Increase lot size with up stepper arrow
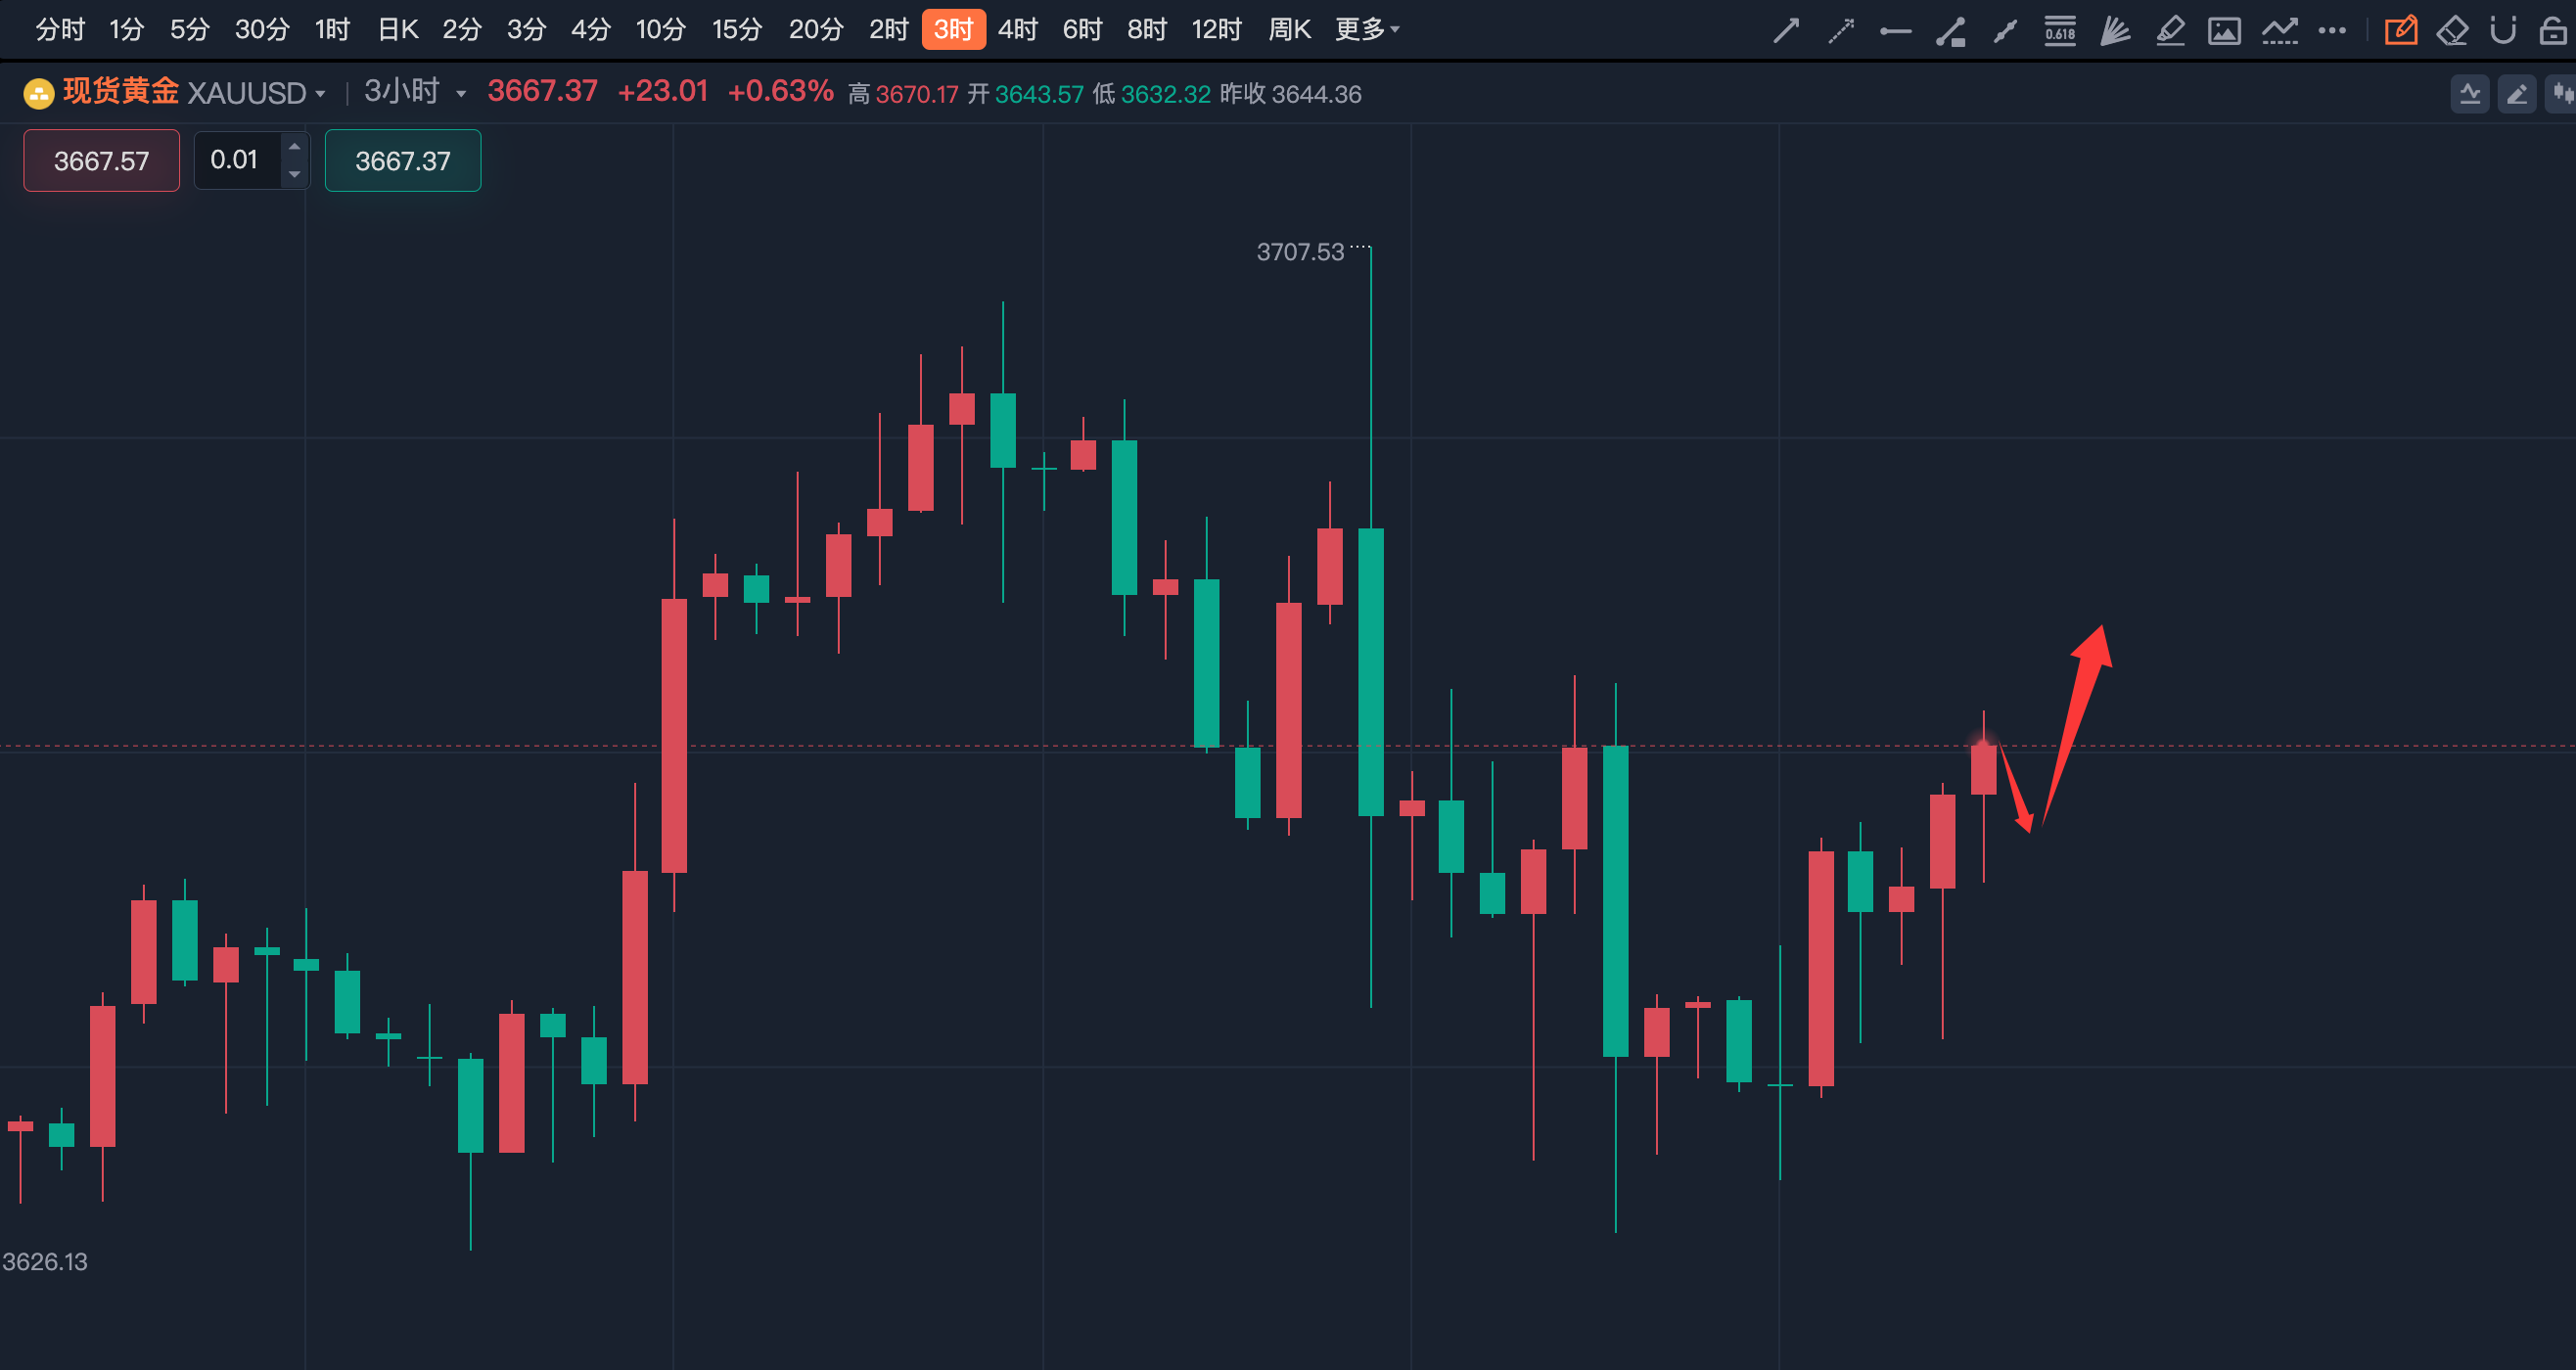This screenshot has height=1370, width=2576. tap(294, 147)
